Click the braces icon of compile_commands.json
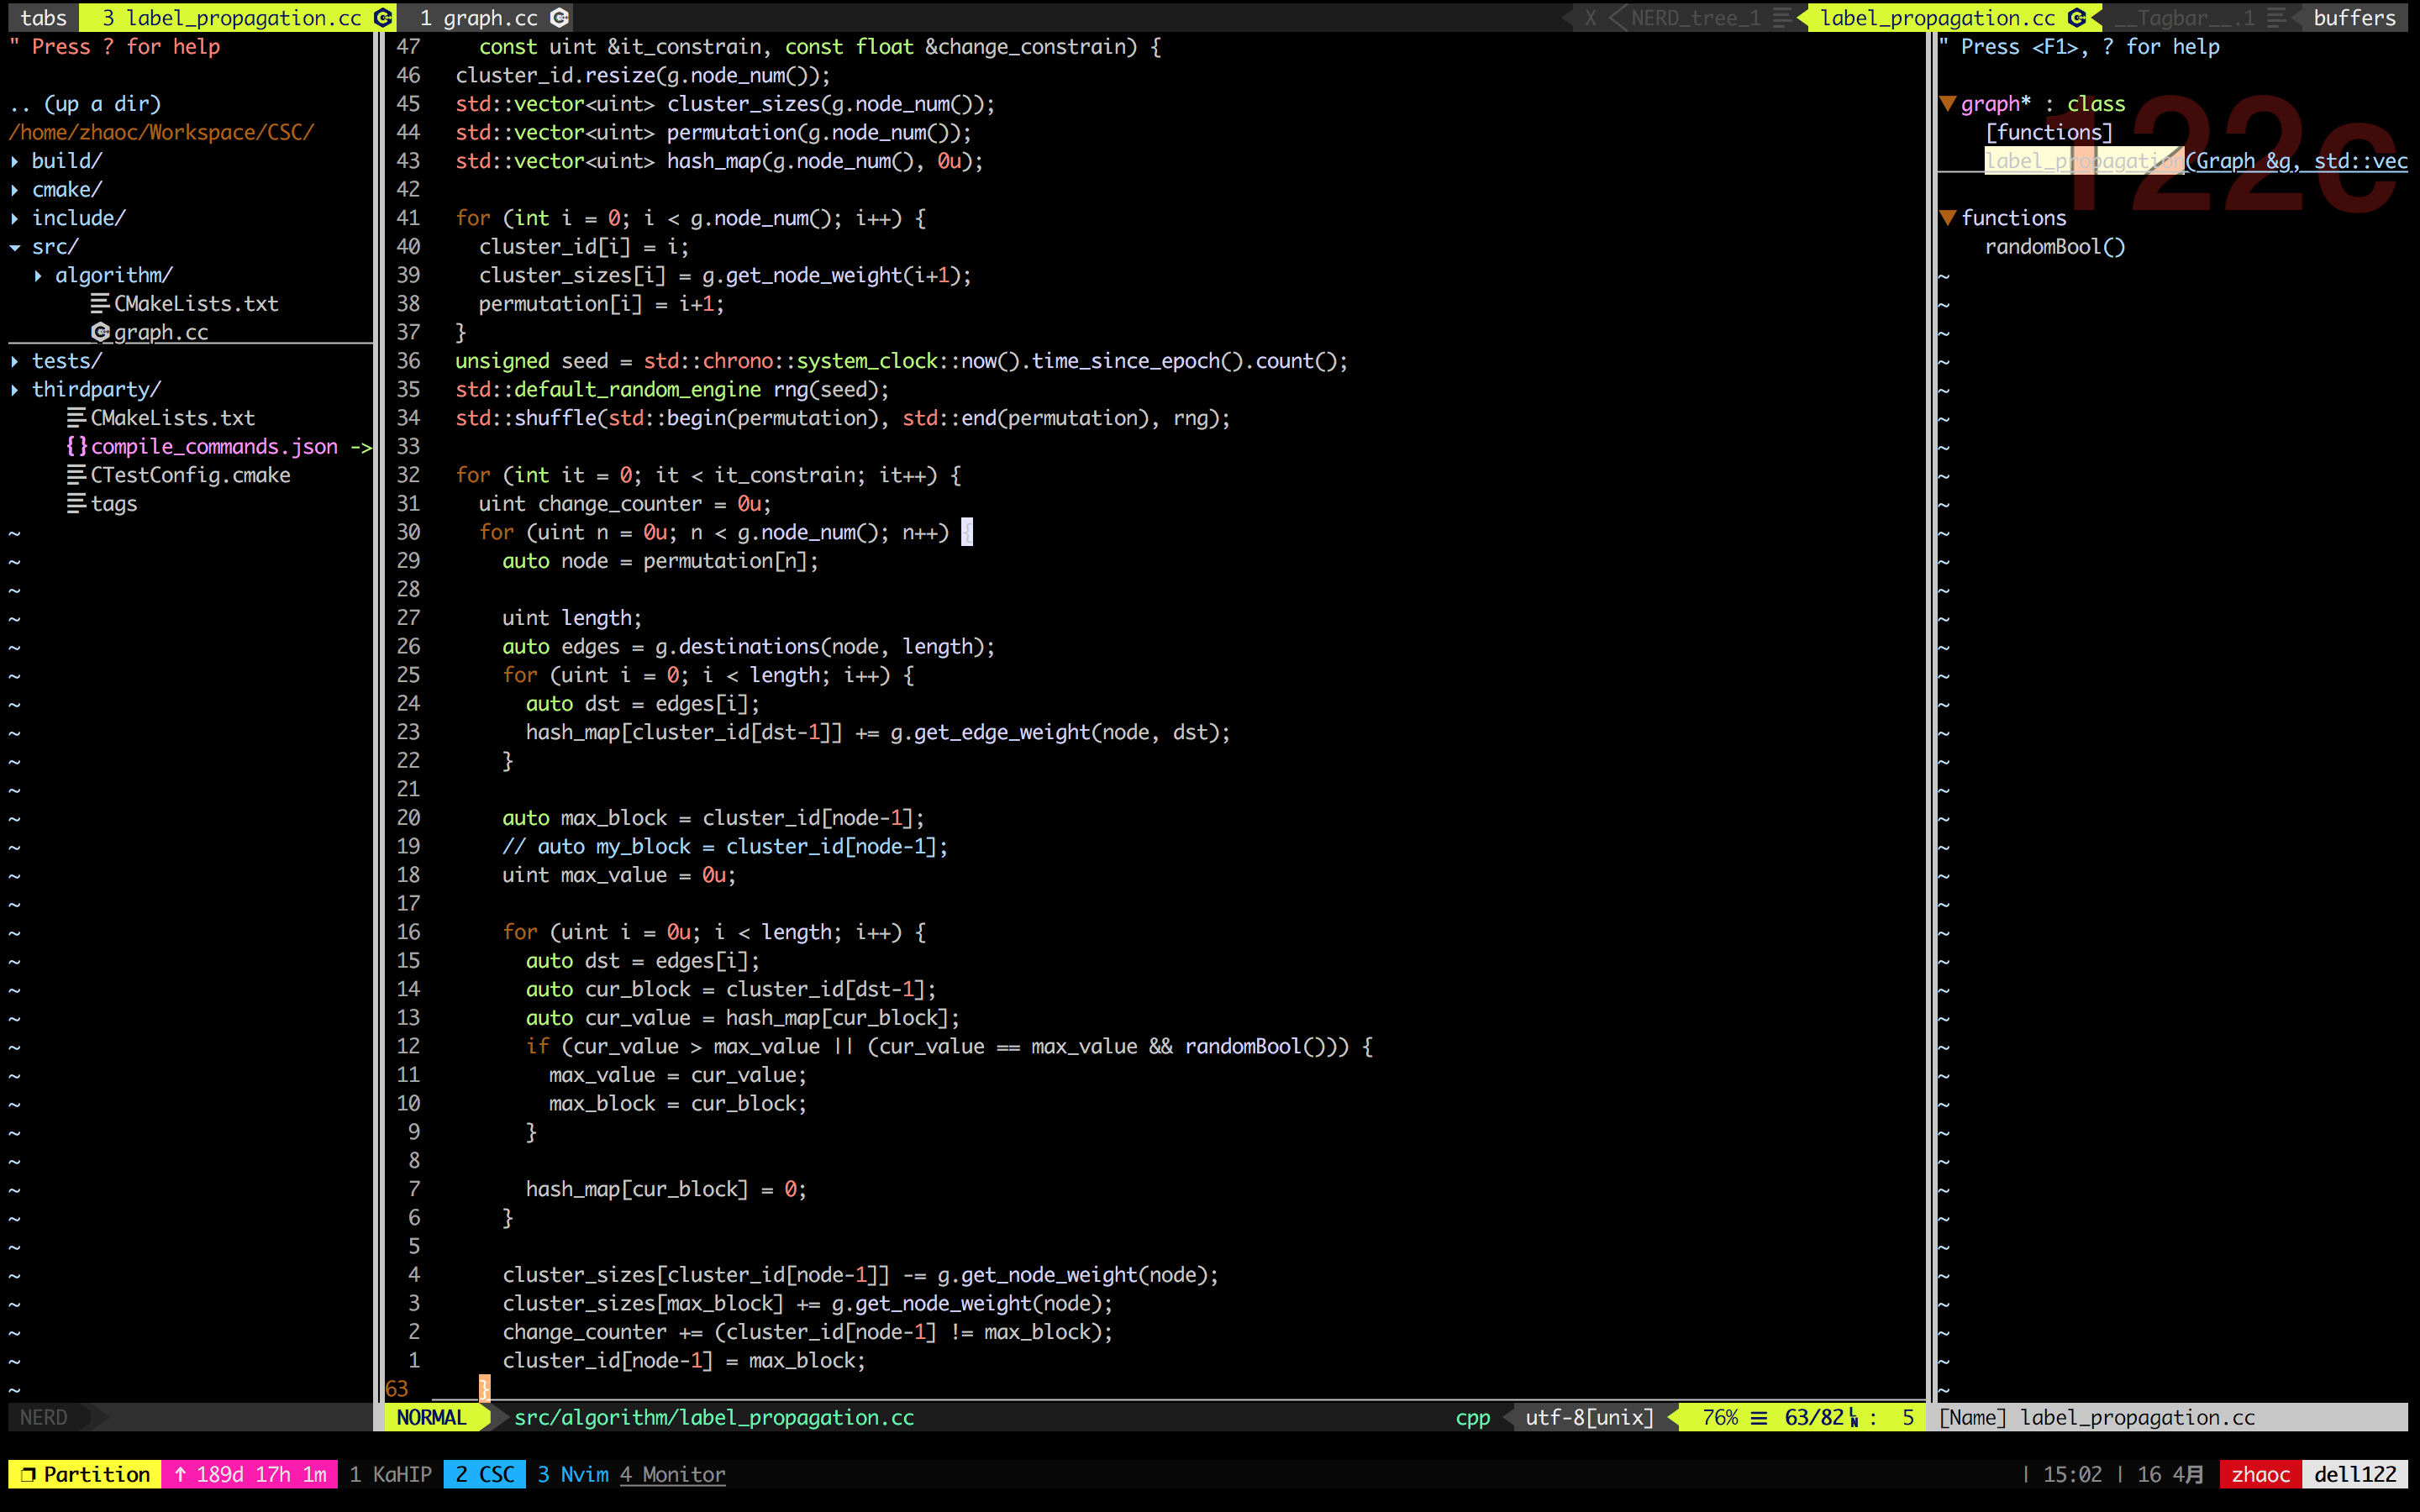2420x1512 pixels. pos(77,446)
